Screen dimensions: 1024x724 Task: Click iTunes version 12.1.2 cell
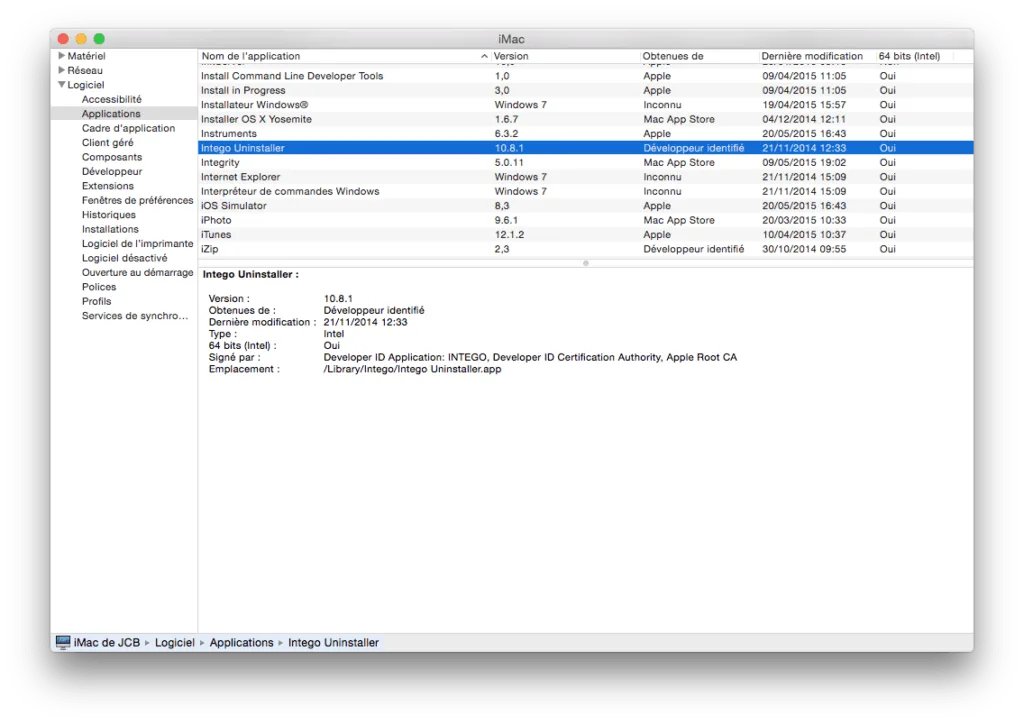509,234
